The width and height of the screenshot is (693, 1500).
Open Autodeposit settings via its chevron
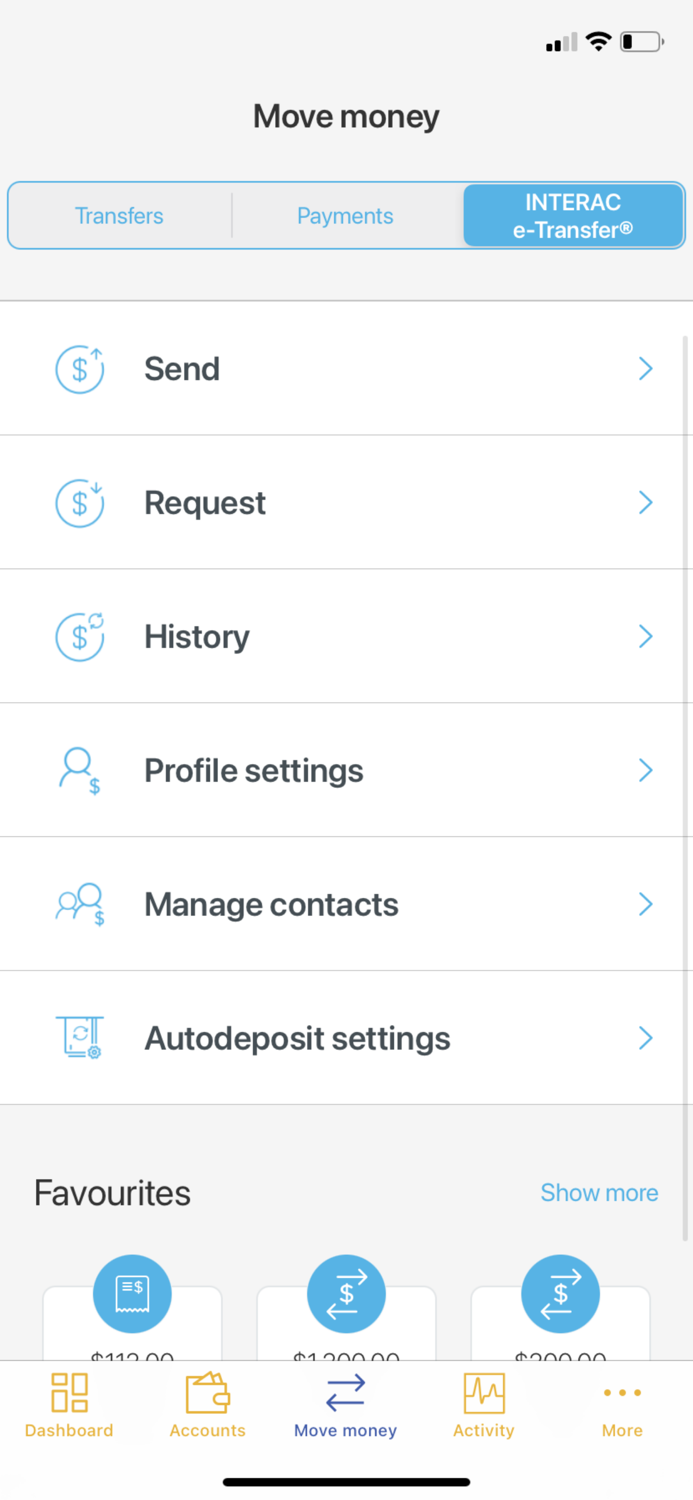point(645,1038)
